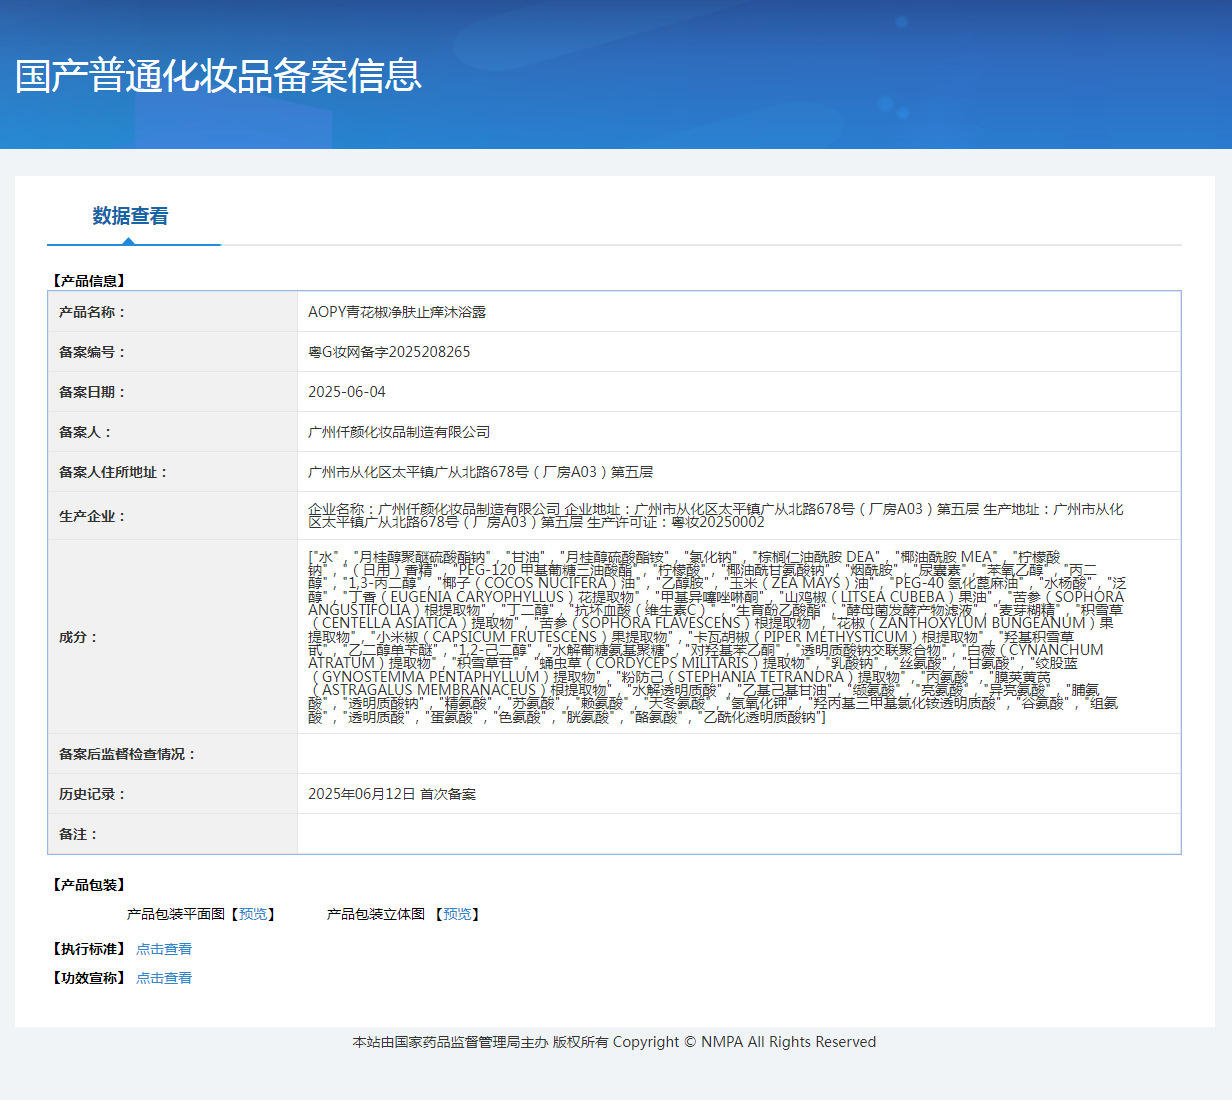1232x1100 pixels.
Task: Click the 生产企业 information cell
Action: point(700,515)
